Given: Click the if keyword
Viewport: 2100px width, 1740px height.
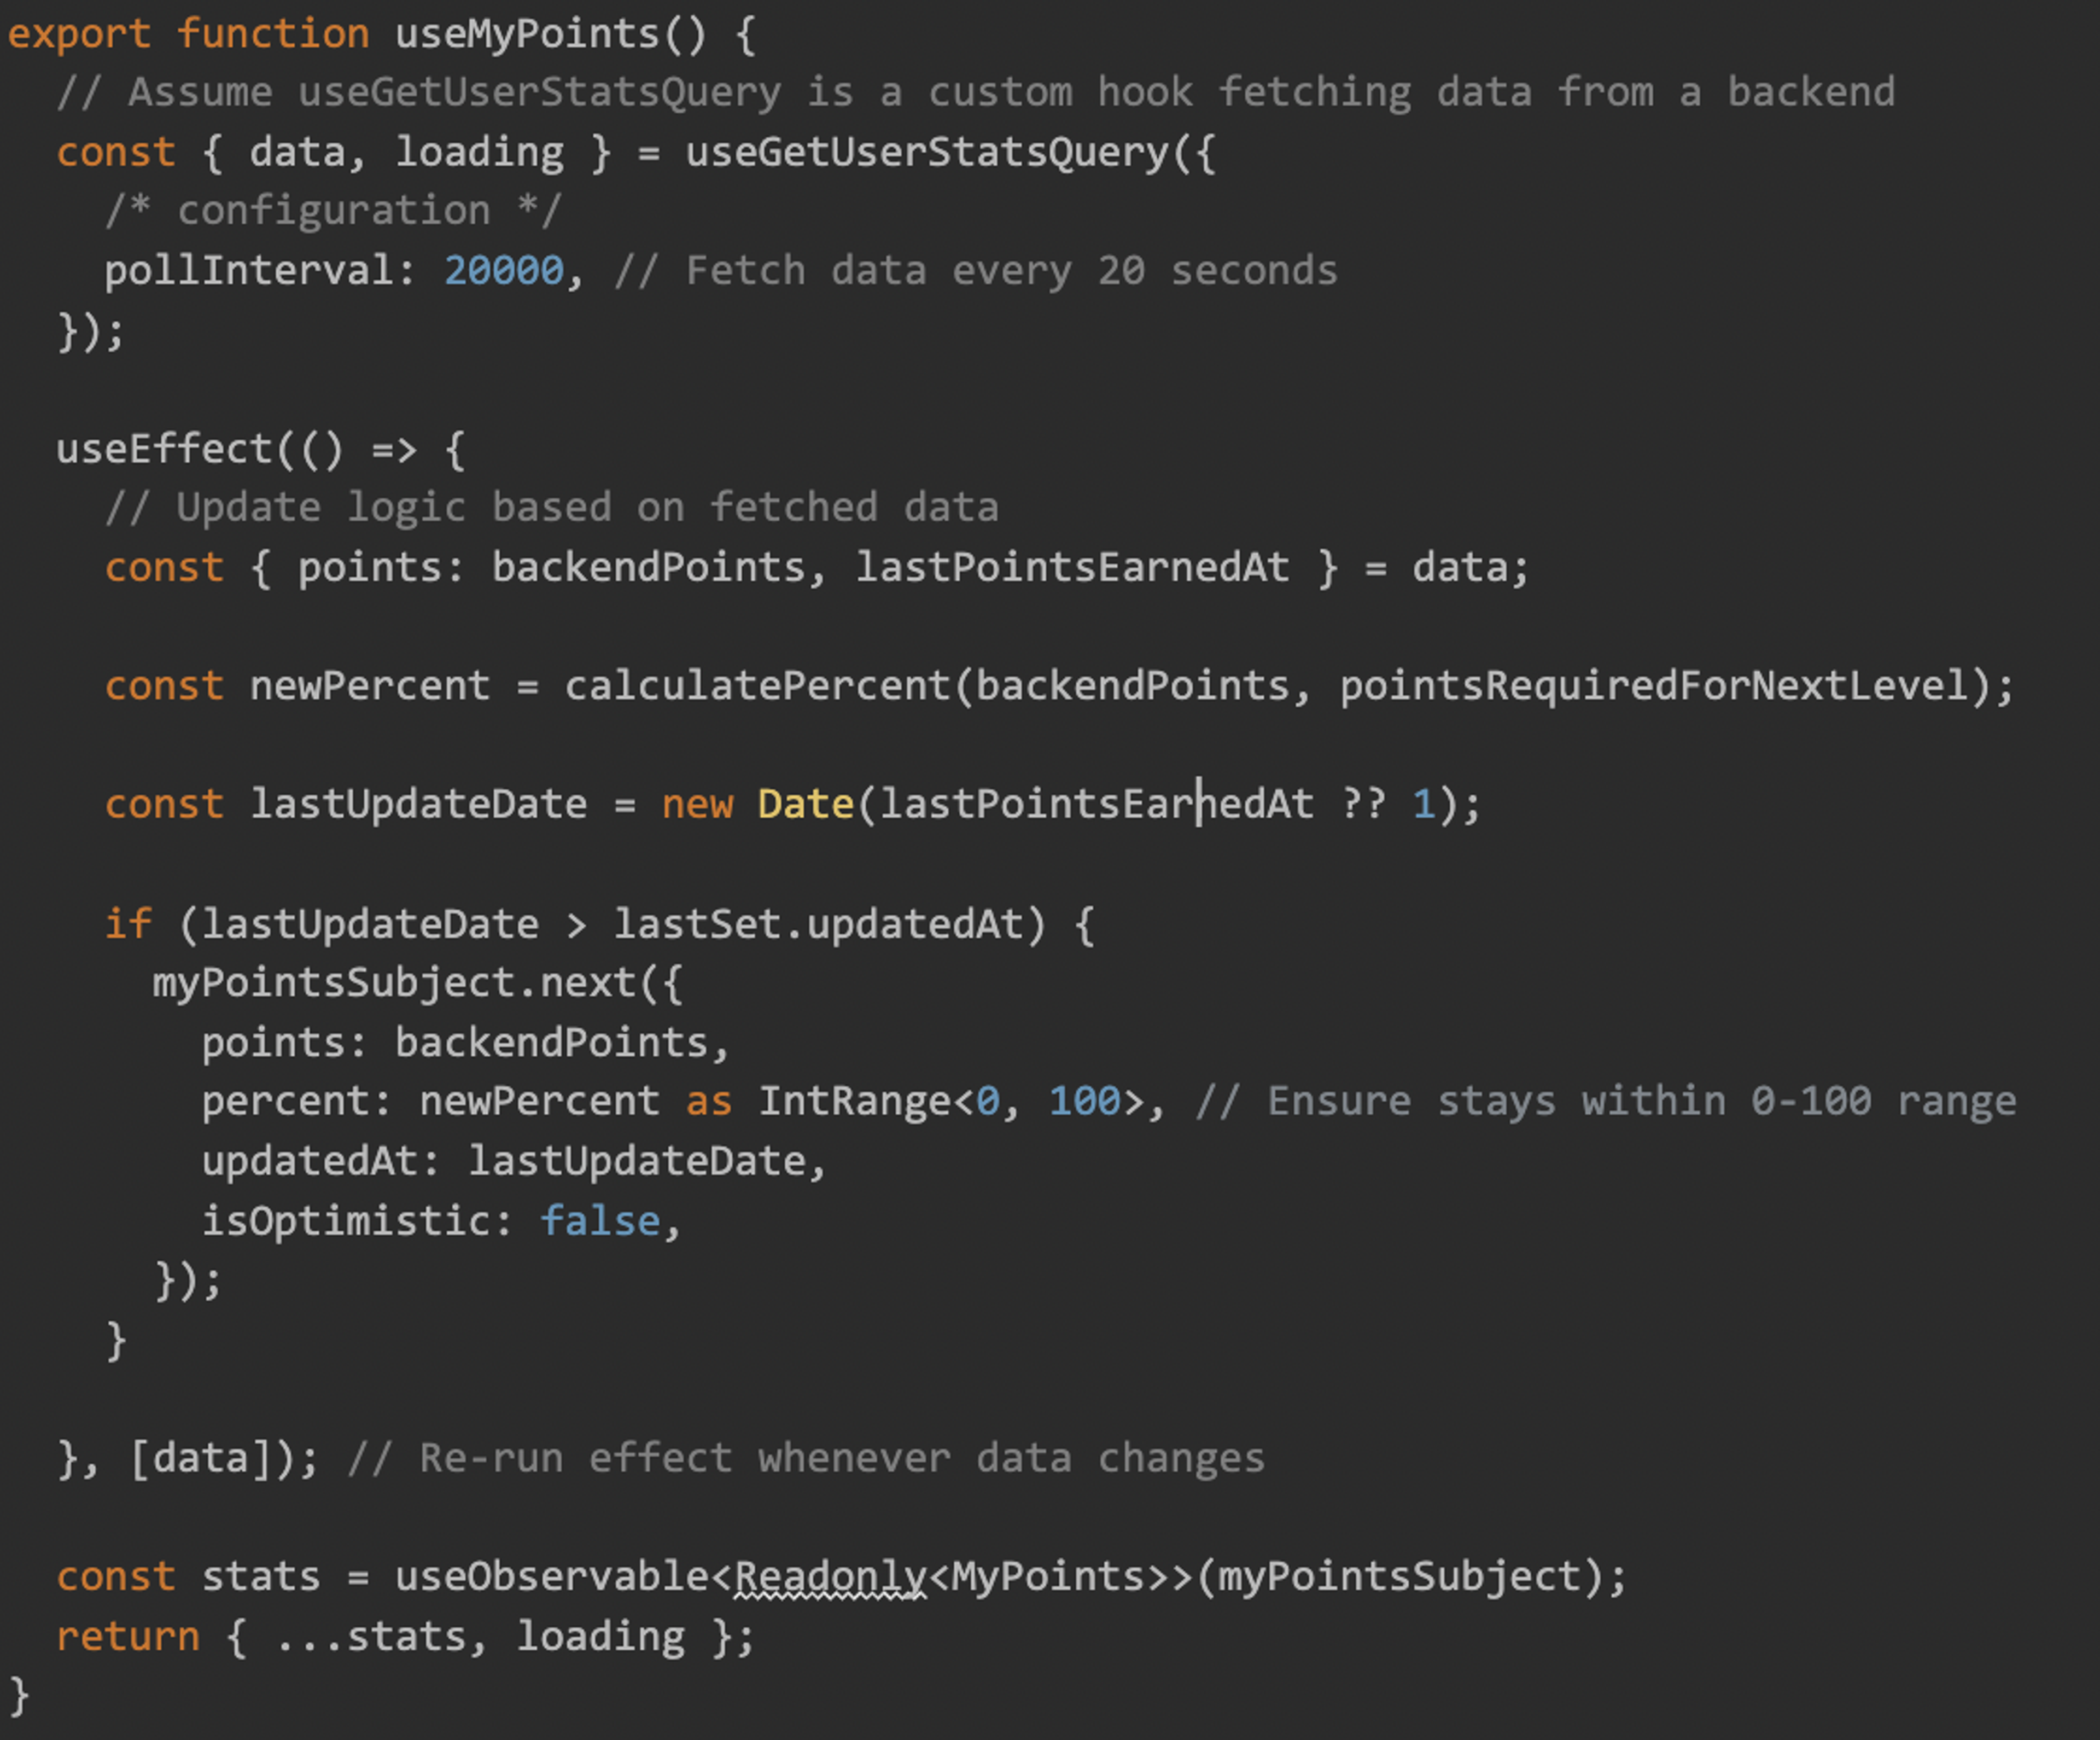Looking at the screenshot, I should tap(128, 923).
